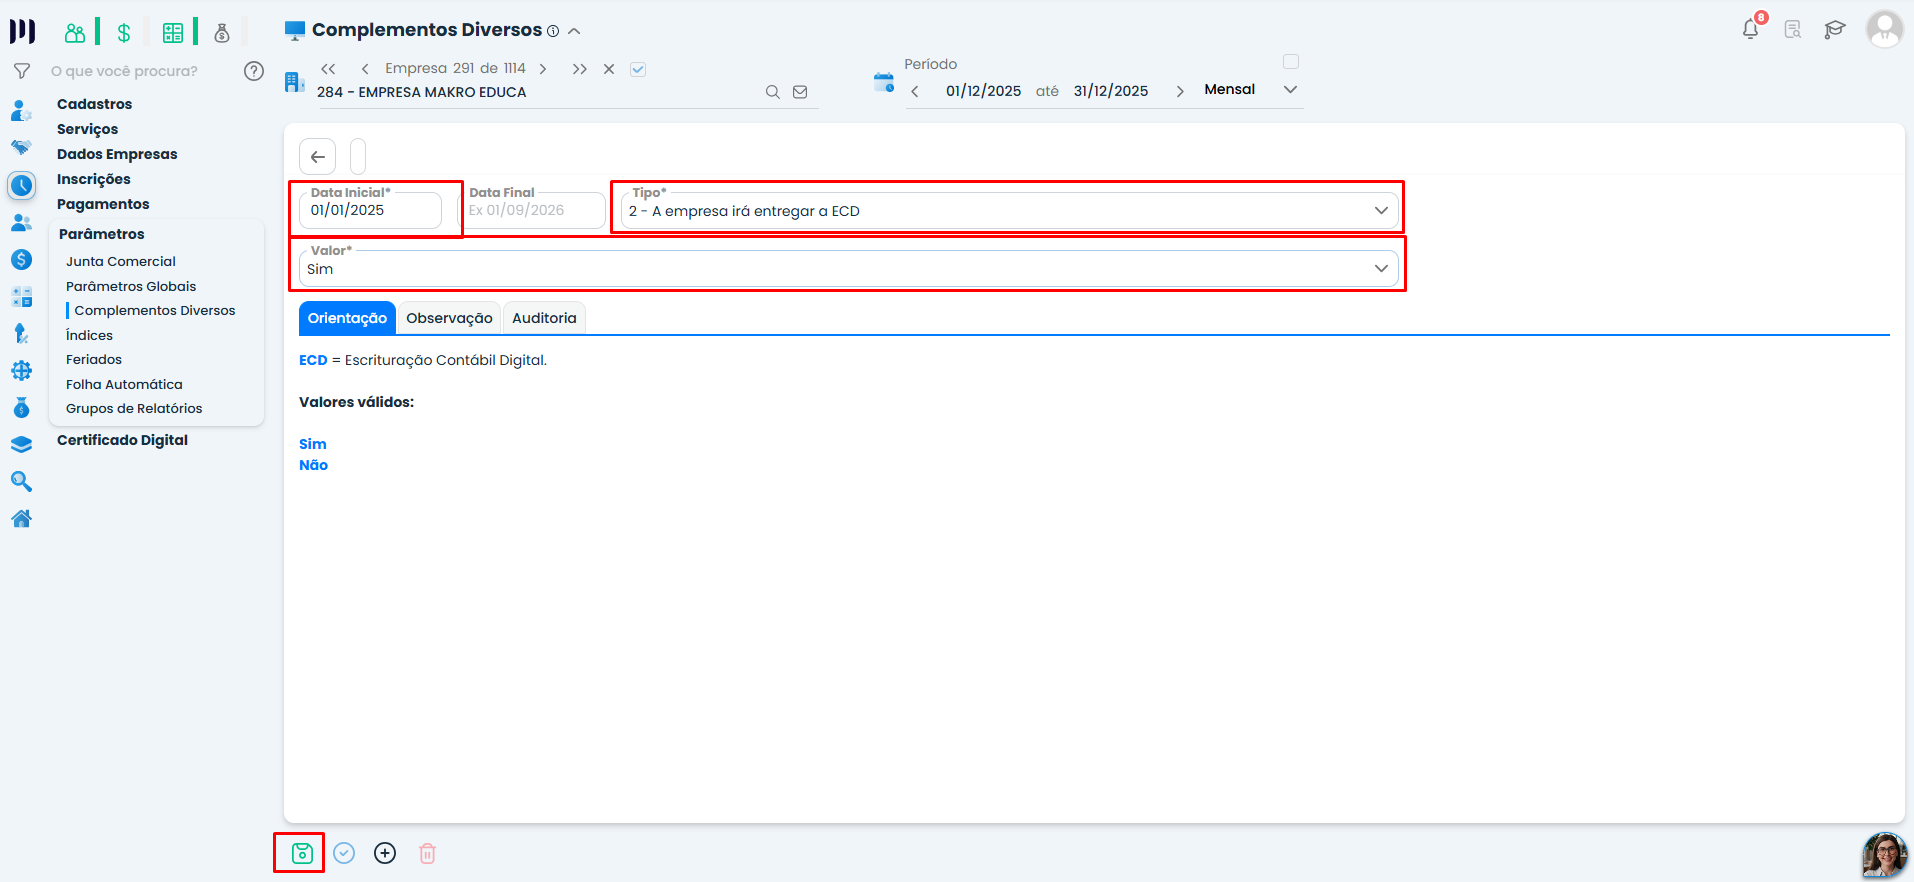This screenshot has height=882, width=1914.
Task: Collapse the Complementos Diversos title chevron
Action: tap(574, 31)
